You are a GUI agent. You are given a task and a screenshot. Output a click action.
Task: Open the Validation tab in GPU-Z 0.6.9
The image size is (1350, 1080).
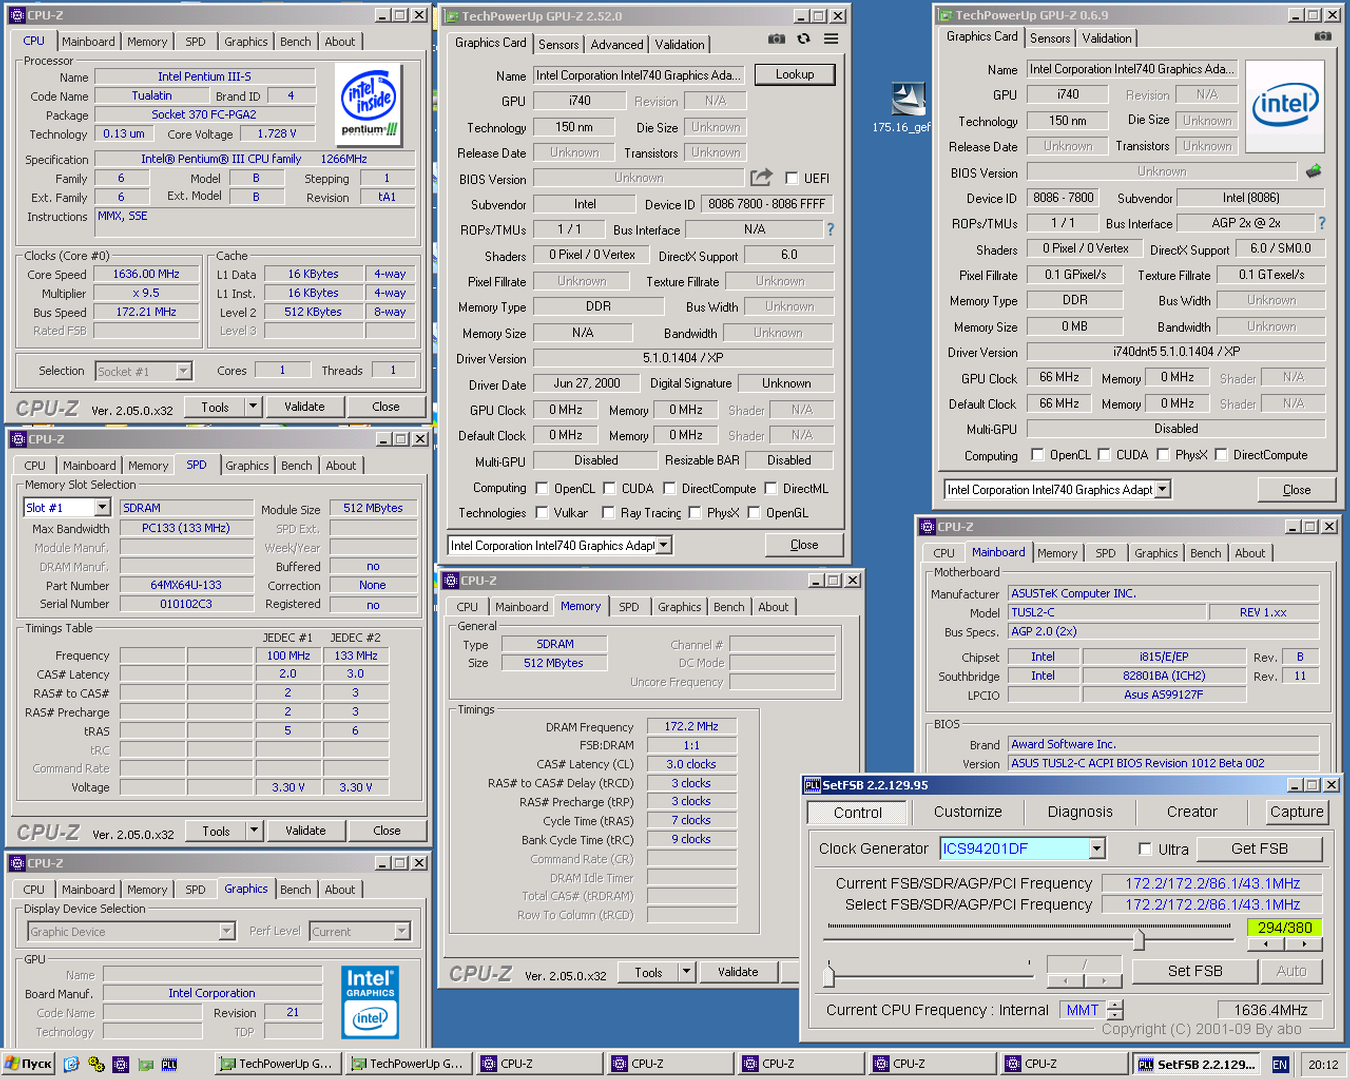(1107, 38)
